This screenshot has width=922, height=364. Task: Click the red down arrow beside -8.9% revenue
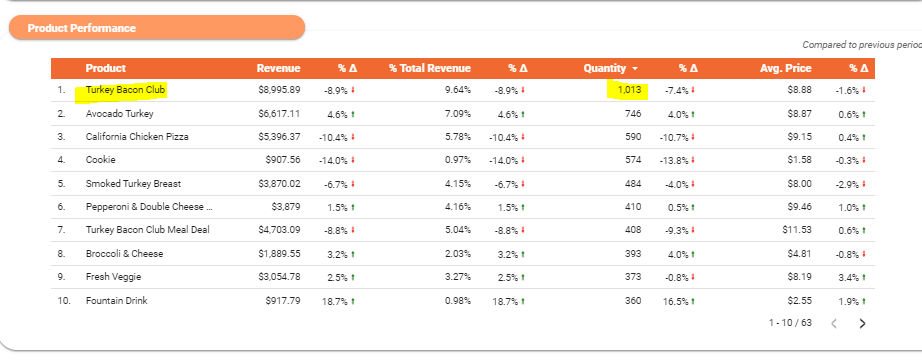(x=353, y=91)
